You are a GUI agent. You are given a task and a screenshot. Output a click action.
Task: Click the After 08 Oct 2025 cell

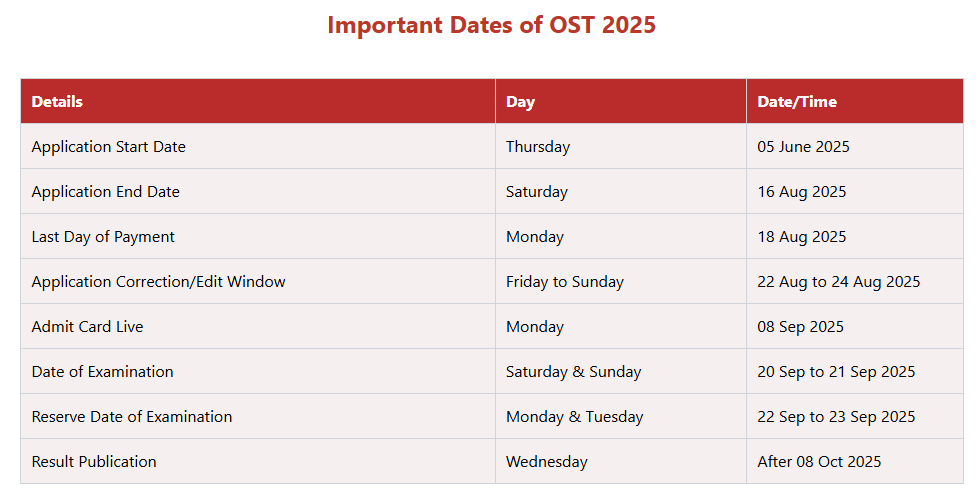[819, 462]
